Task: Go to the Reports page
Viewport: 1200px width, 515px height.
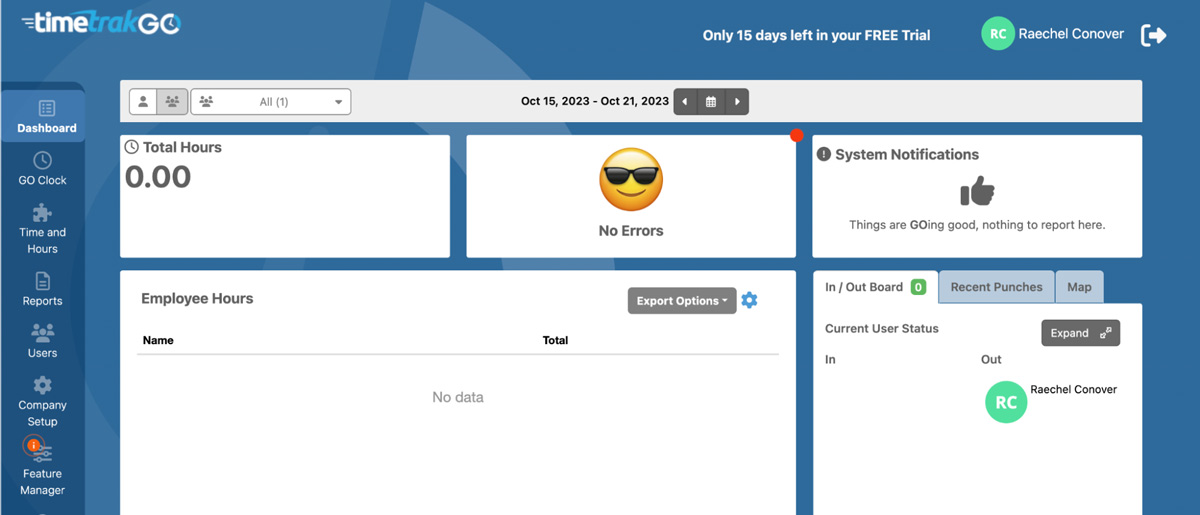Action: point(42,289)
